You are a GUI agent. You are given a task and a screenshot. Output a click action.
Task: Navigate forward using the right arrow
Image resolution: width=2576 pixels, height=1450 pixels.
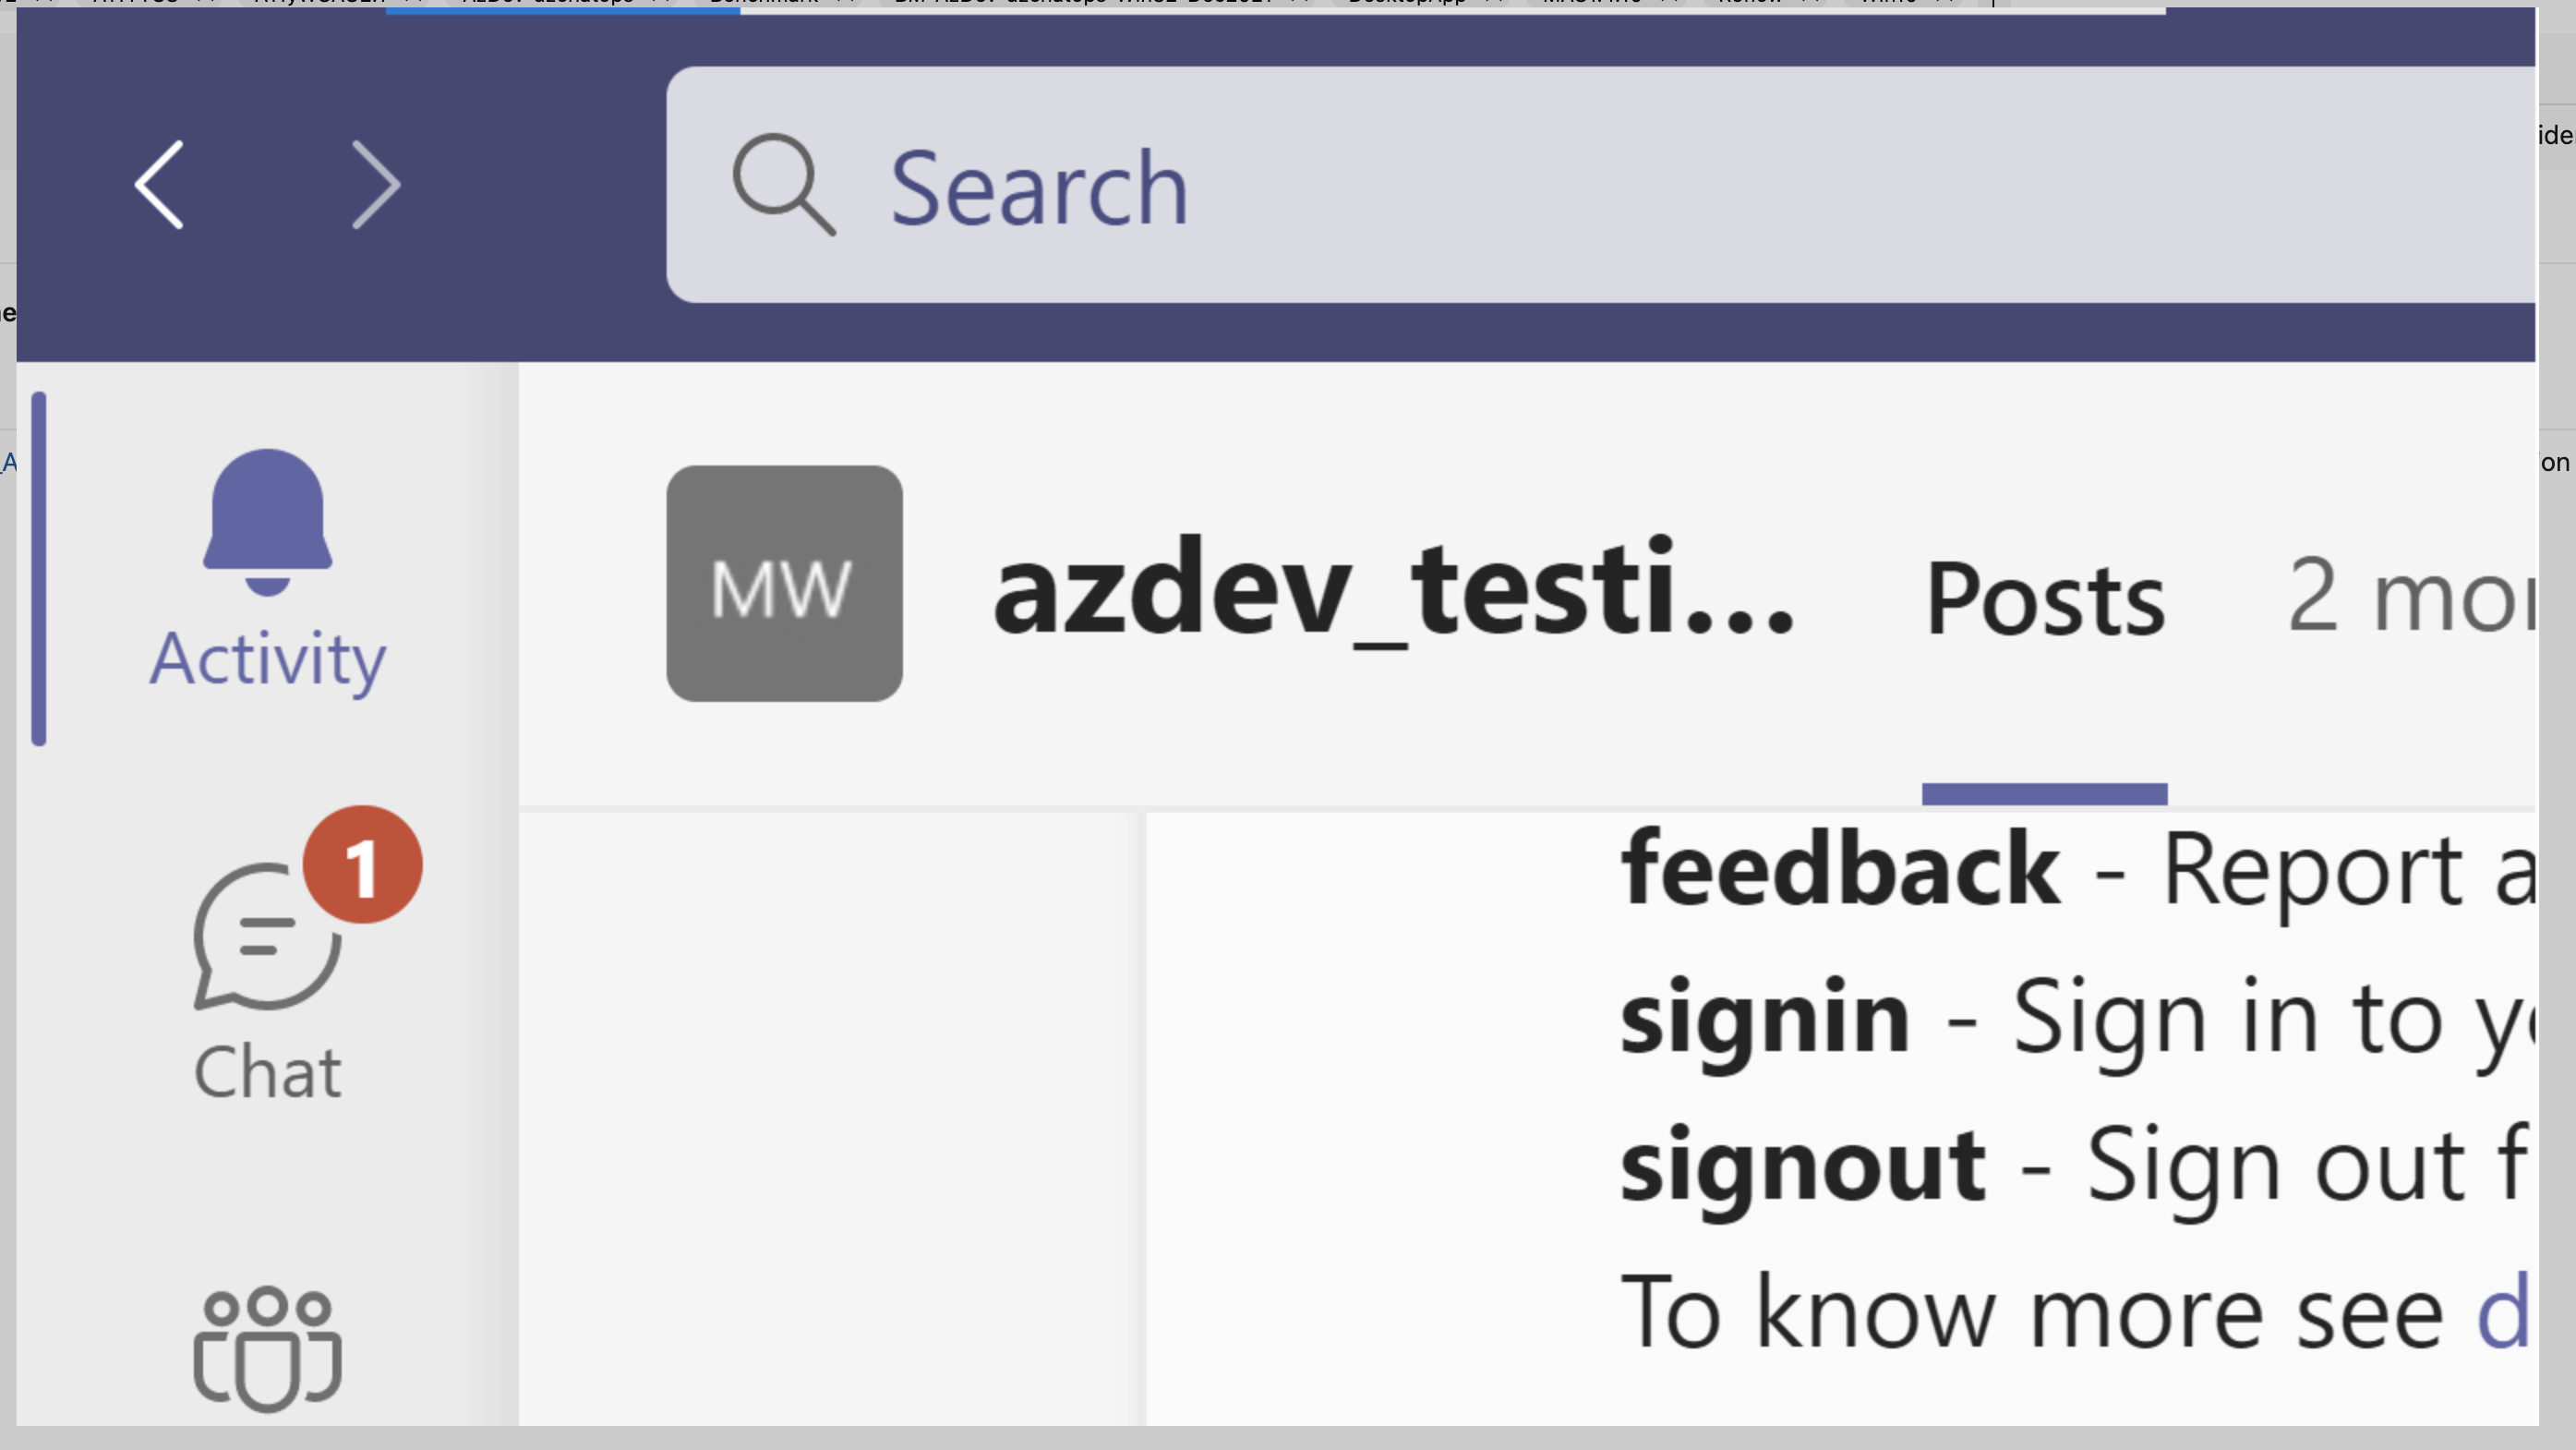point(377,185)
